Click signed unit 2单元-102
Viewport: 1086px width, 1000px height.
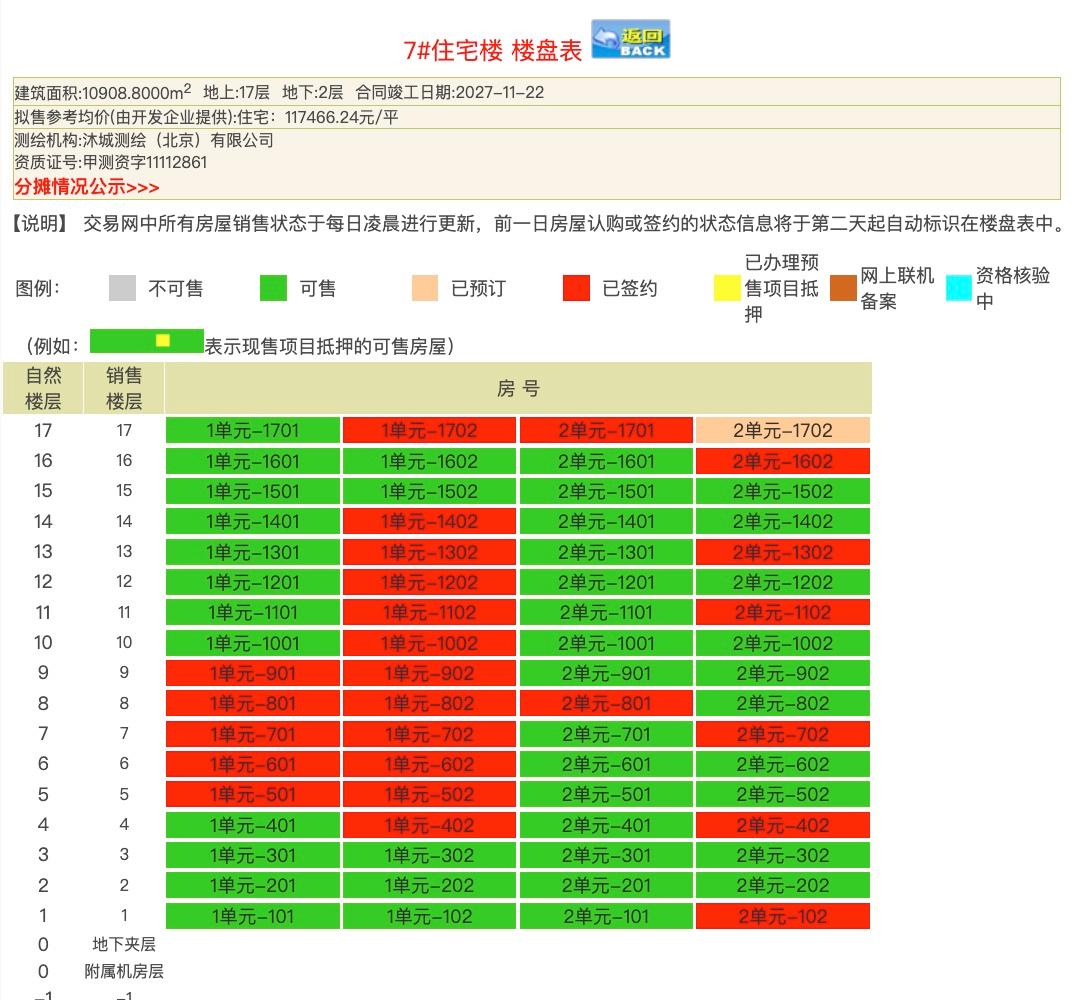782,916
